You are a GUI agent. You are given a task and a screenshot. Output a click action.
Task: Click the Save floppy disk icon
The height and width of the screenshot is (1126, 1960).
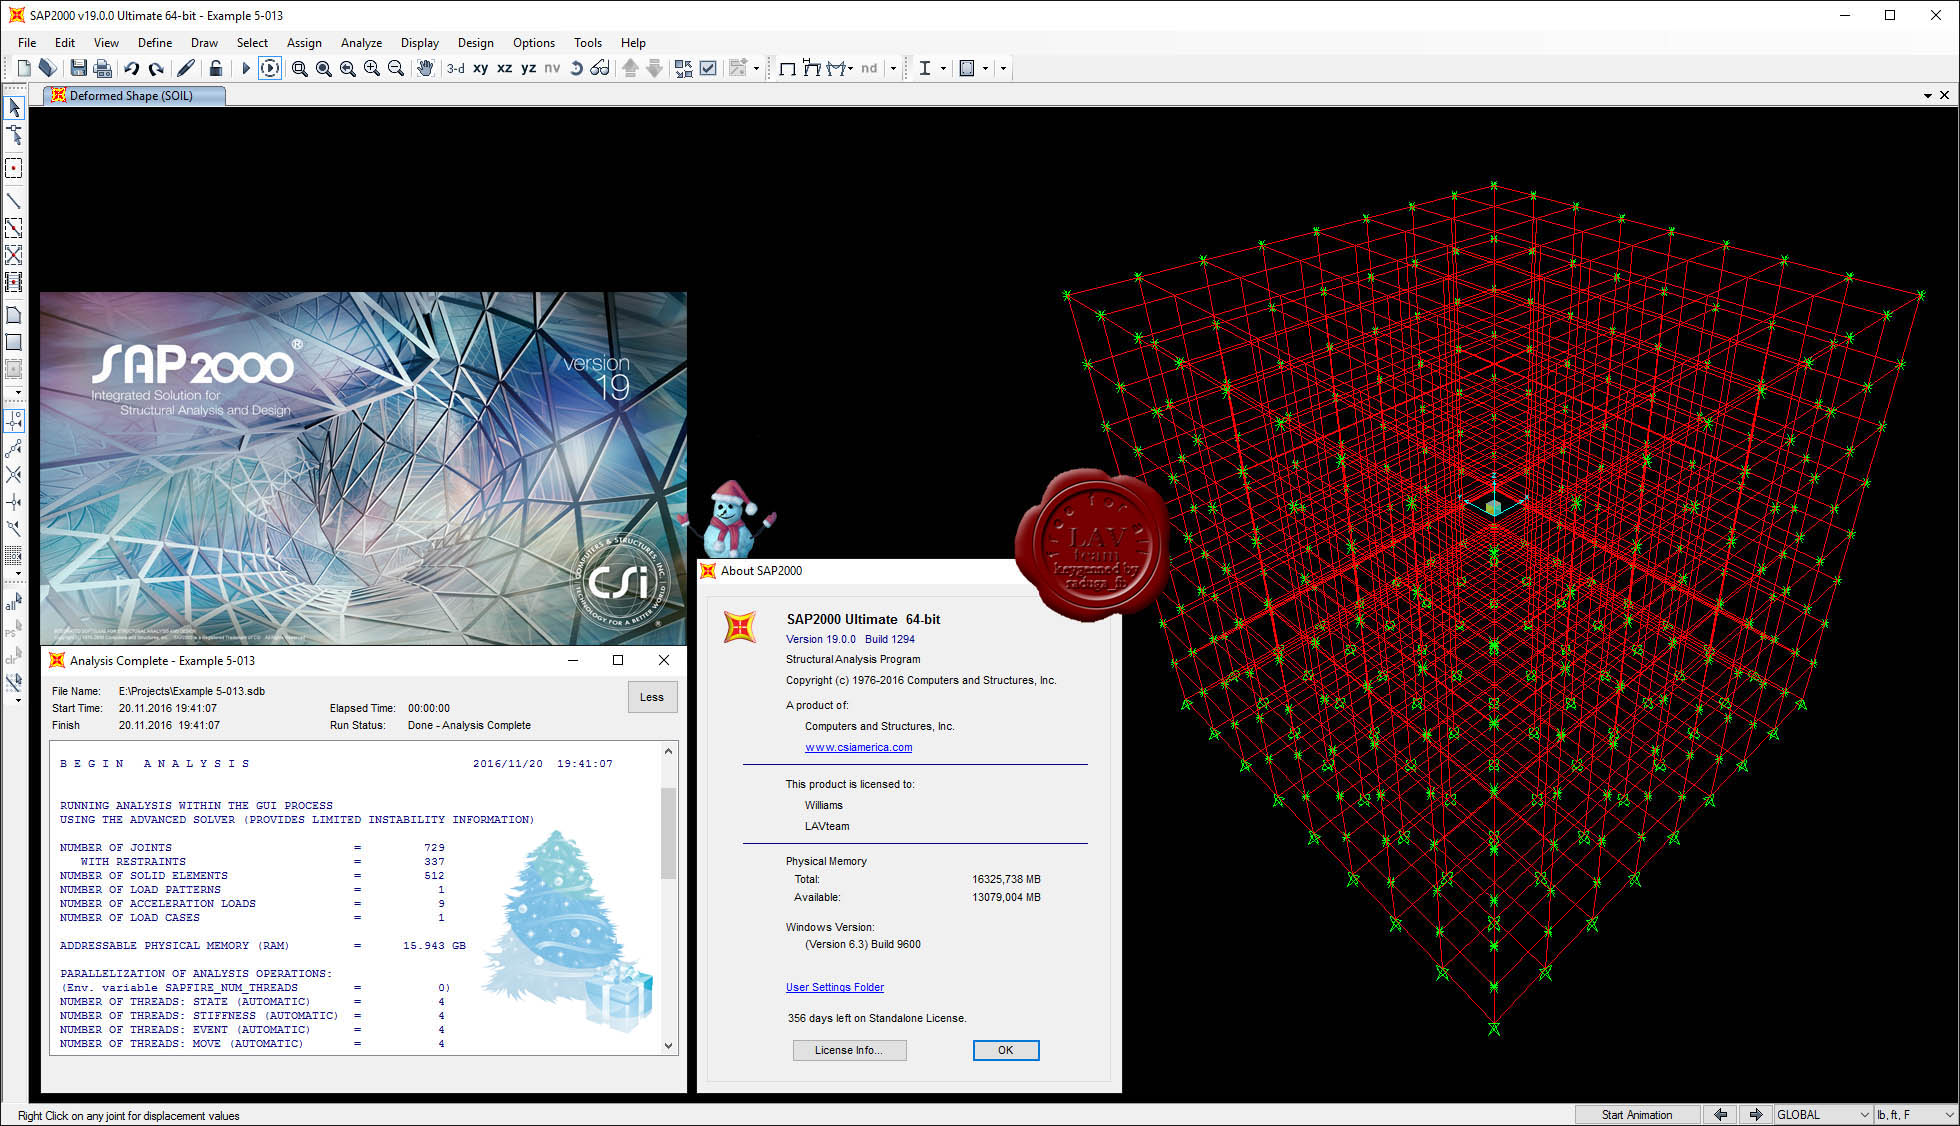pyautogui.click(x=78, y=68)
